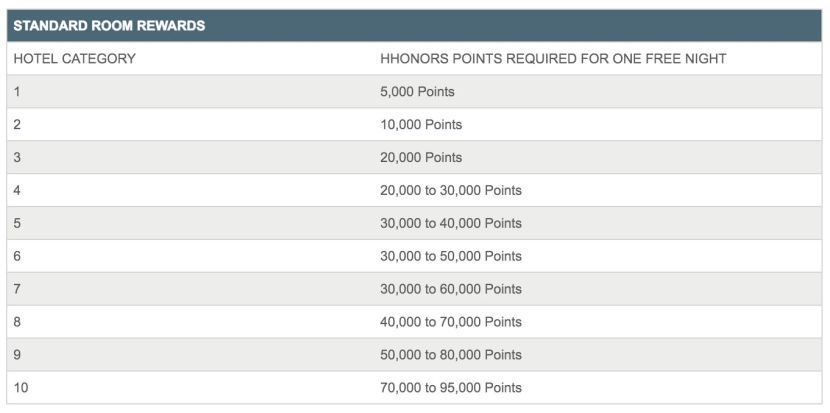Select hotel category number 6 cell
Viewport: 830px width, 413px height.
pyautogui.click(x=18, y=257)
